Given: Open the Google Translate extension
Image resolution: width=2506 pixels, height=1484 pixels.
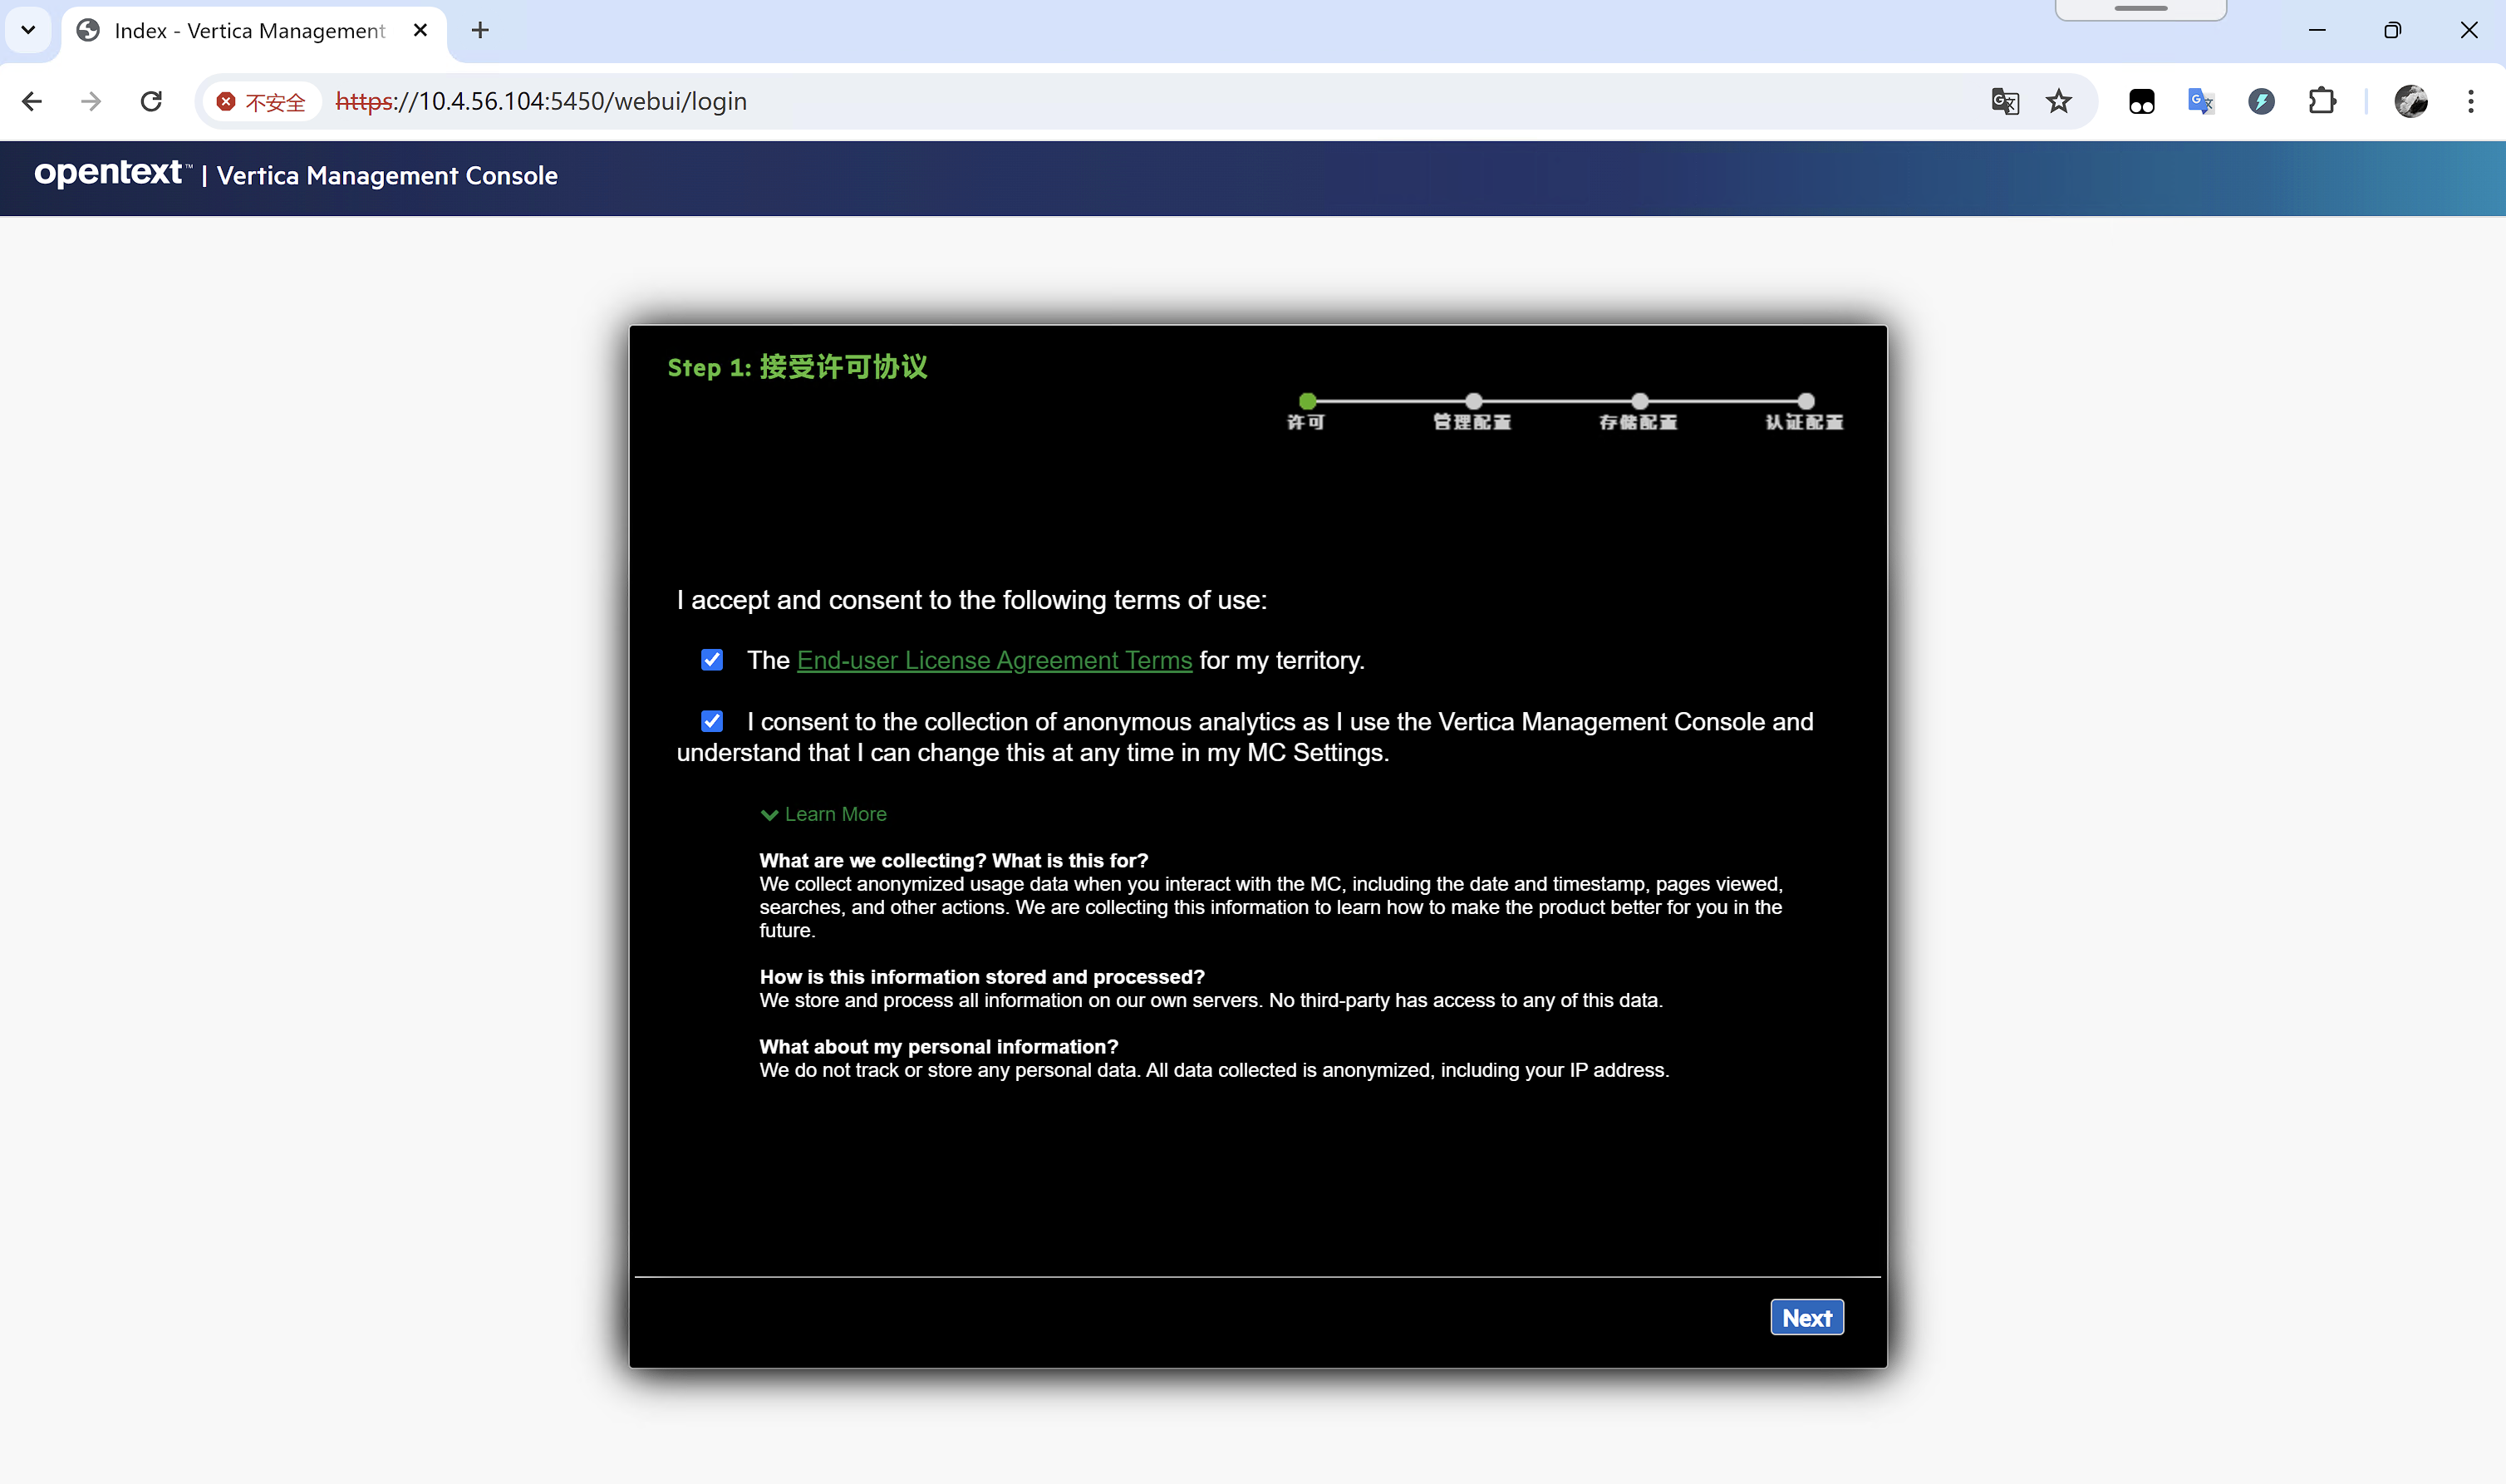Looking at the screenshot, I should (x=2200, y=101).
